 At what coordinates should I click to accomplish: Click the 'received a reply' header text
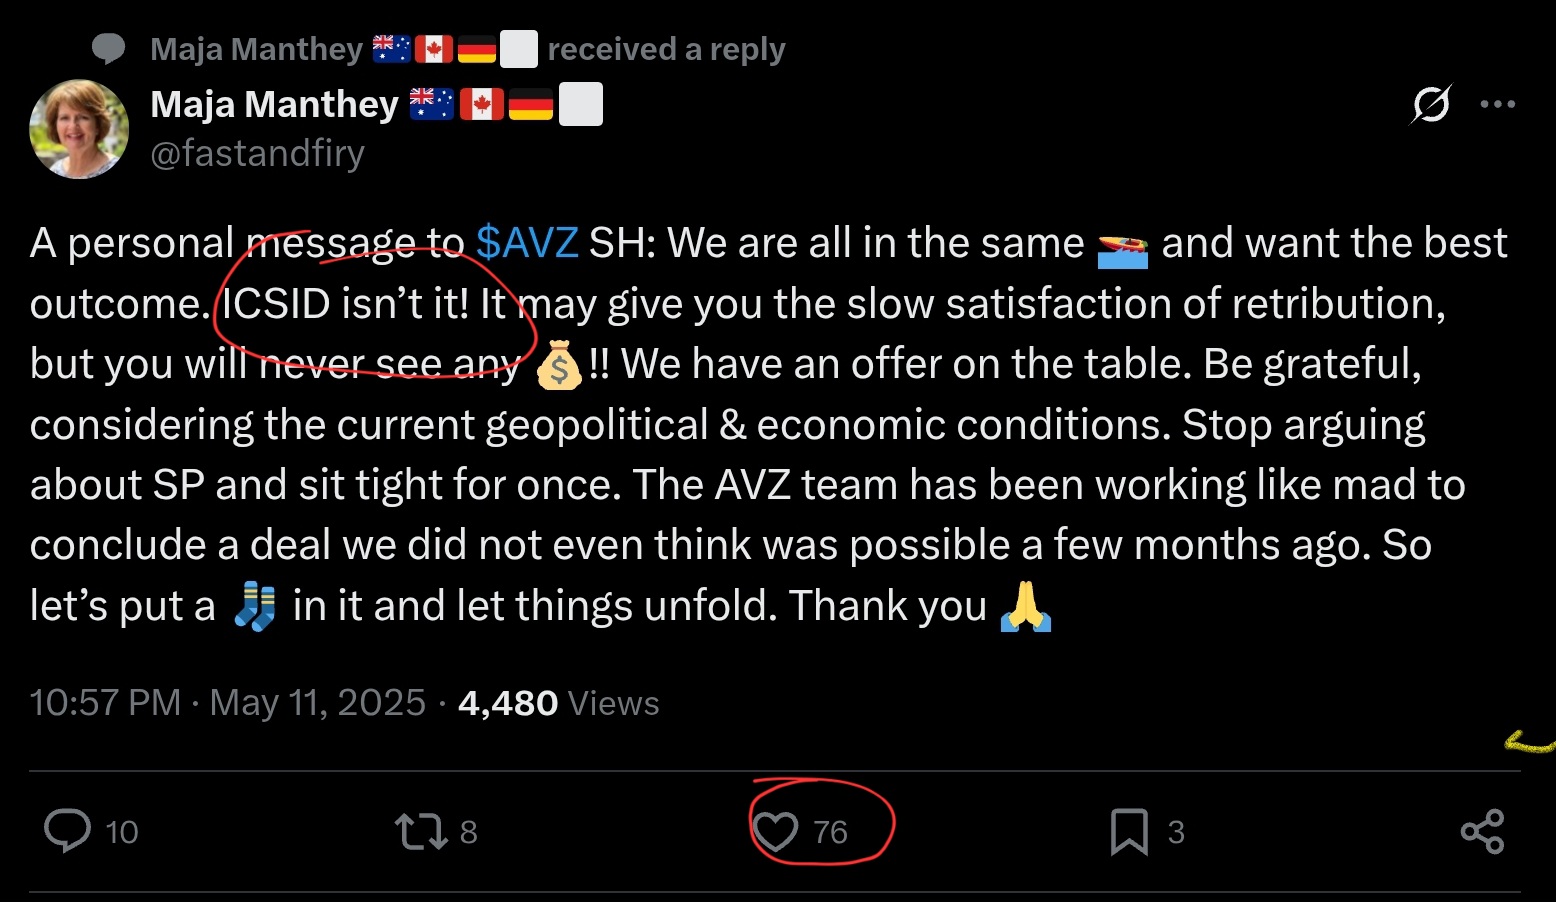tap(666, 49)
